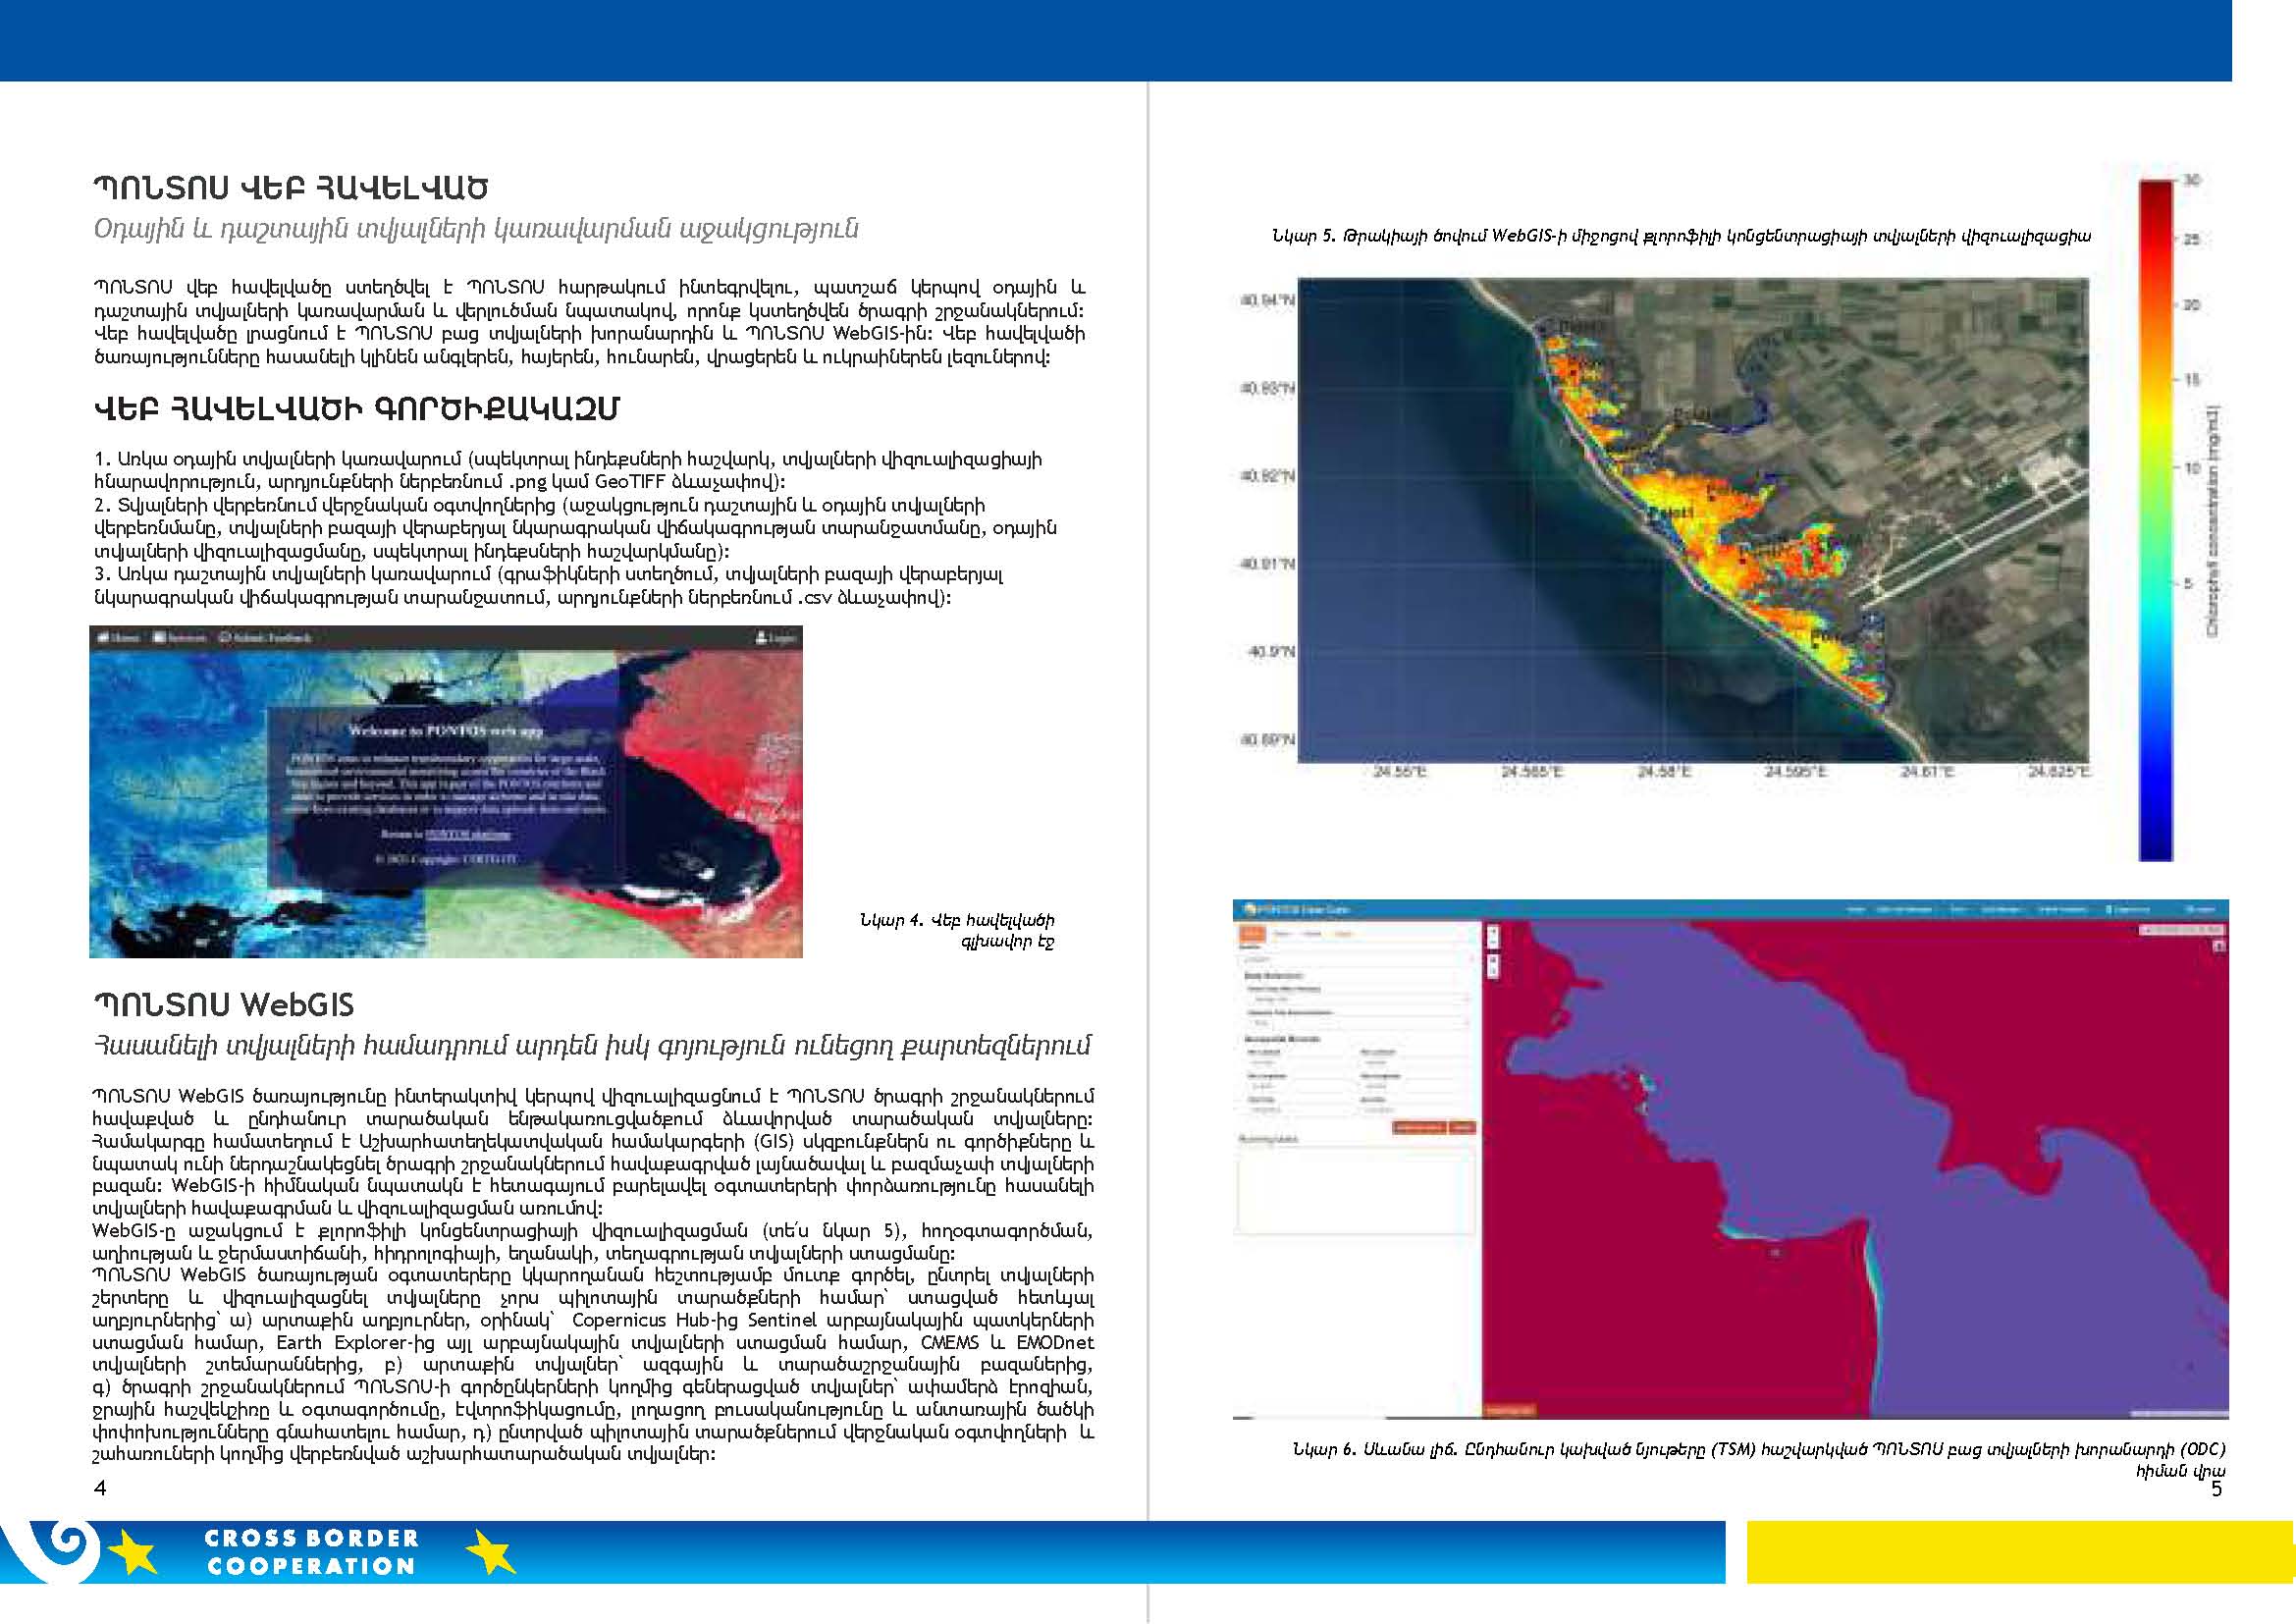This screenshot has width=2296, height=1624.
Task: Click the yellow star right of Cross Border Cooperation
Action: tap(490, 1554)
